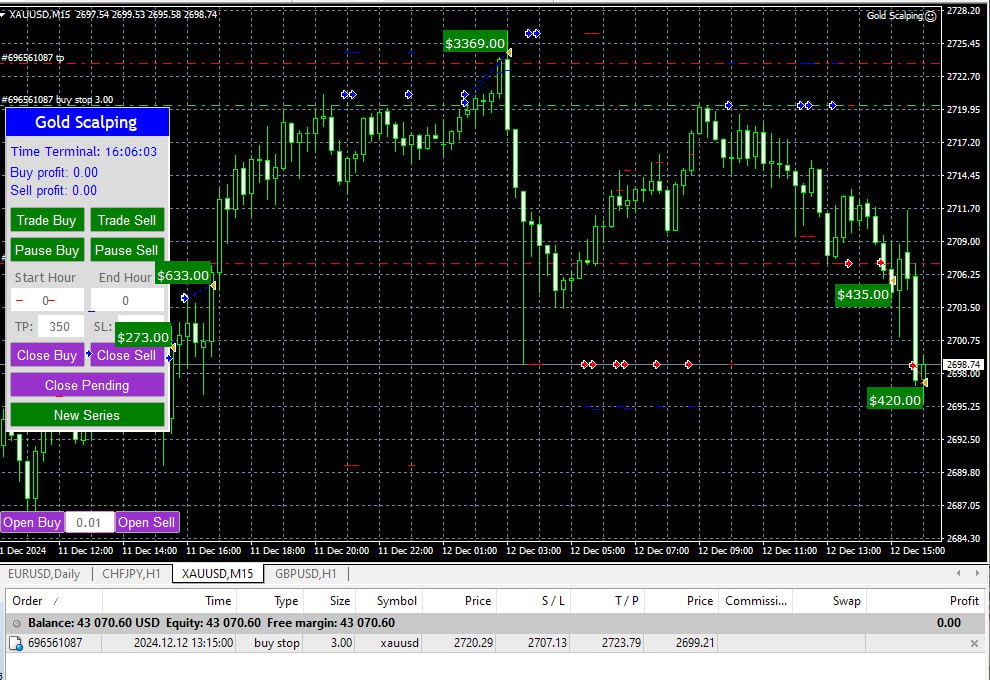Sort orders by the T / P column
This screenshot has width=990, height=680.
(607, 601)
